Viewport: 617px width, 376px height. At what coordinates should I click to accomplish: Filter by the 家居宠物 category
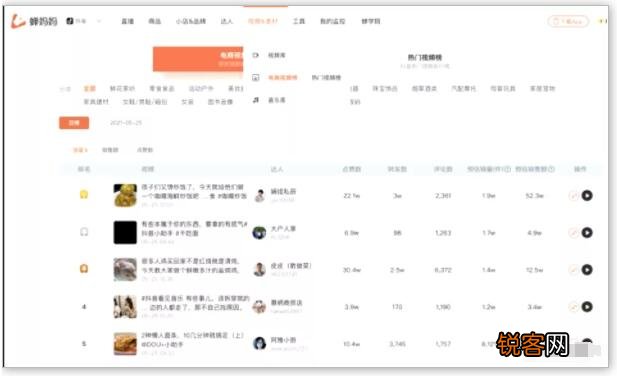click(542, 88)
